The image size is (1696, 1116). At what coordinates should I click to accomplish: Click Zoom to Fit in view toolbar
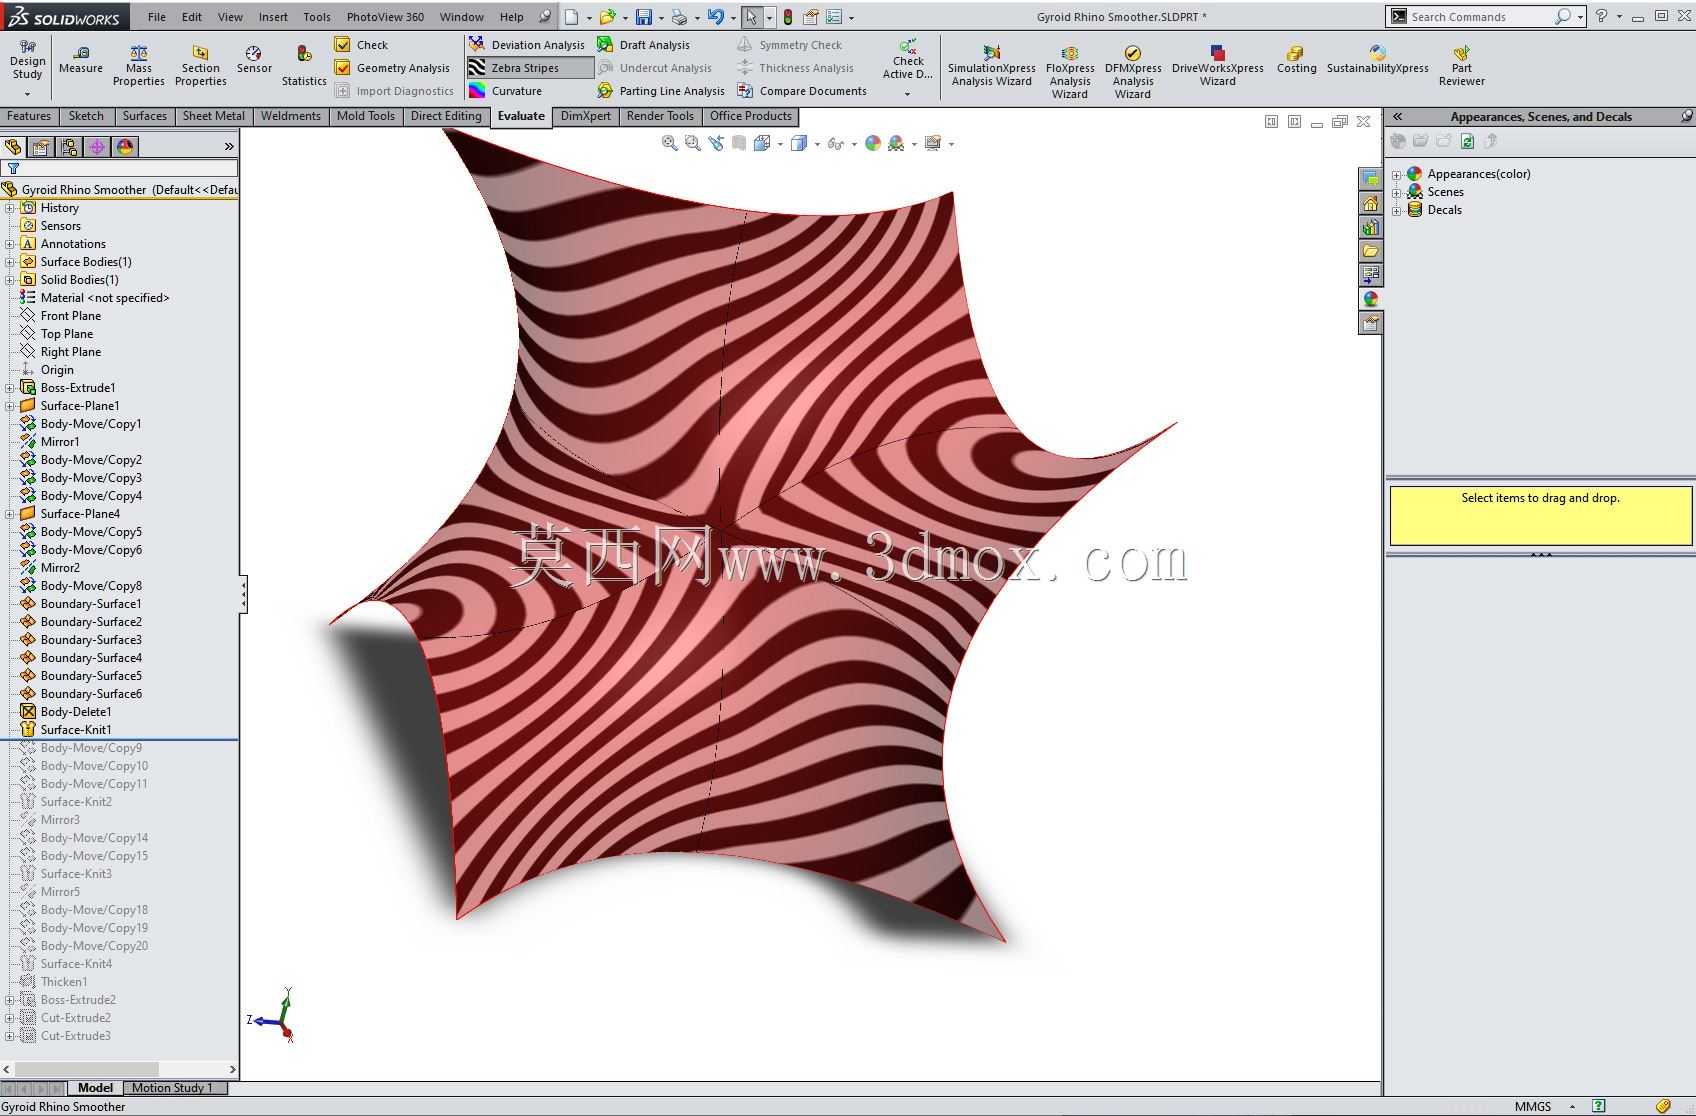coord(669,143)
